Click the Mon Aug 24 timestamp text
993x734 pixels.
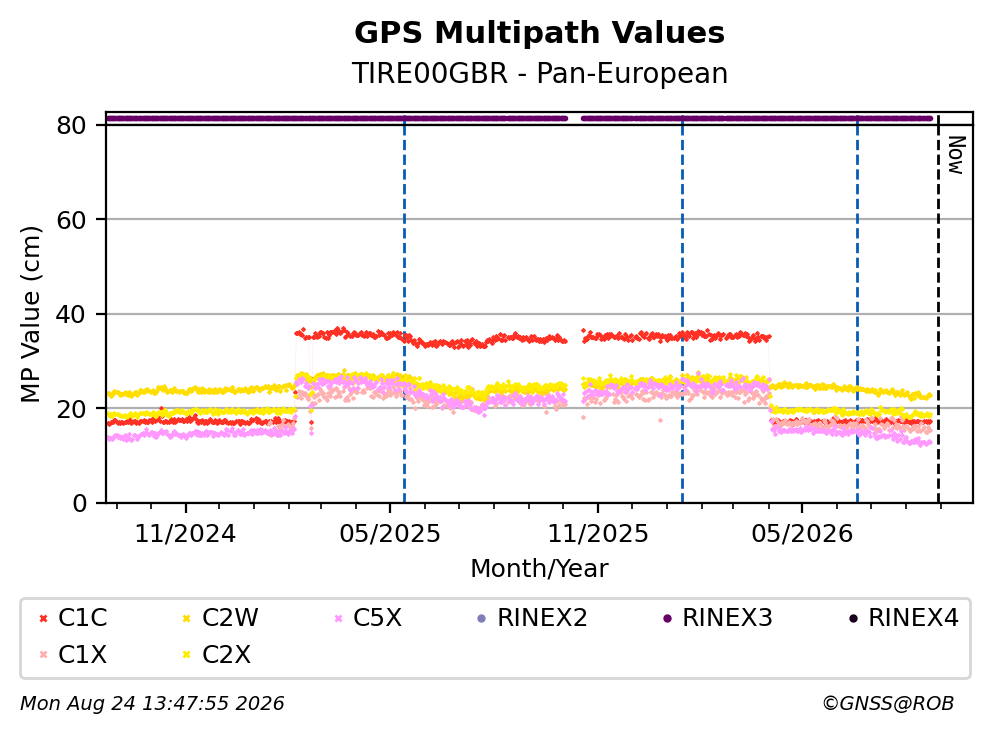click(152, 704)
